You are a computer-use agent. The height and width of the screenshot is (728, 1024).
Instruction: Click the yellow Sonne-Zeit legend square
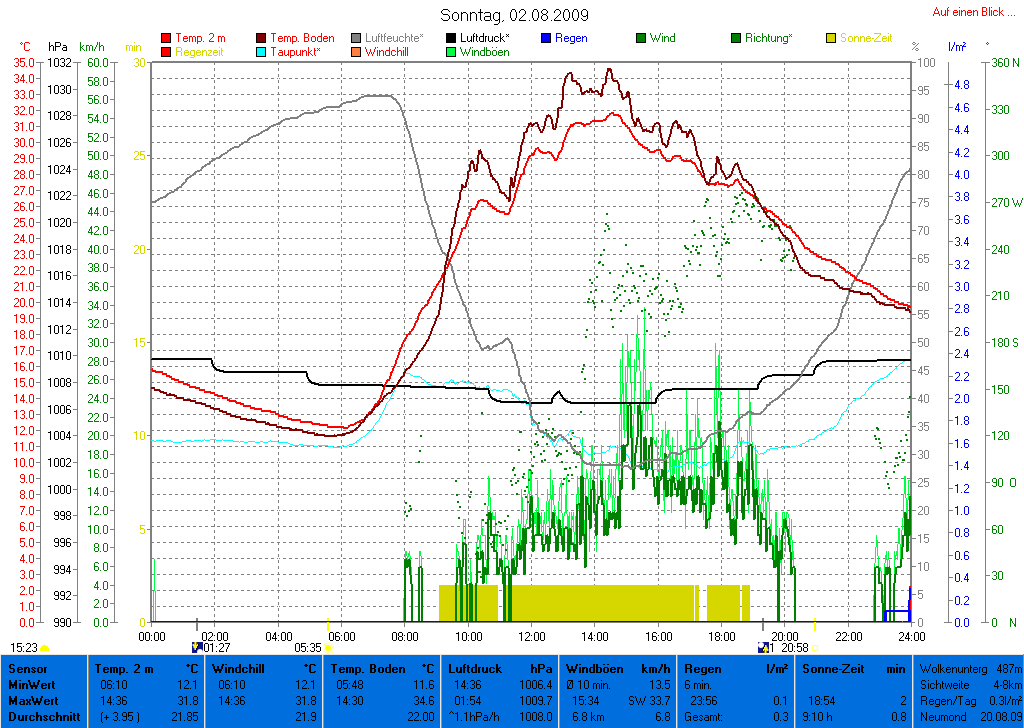[x=831, y=38]
